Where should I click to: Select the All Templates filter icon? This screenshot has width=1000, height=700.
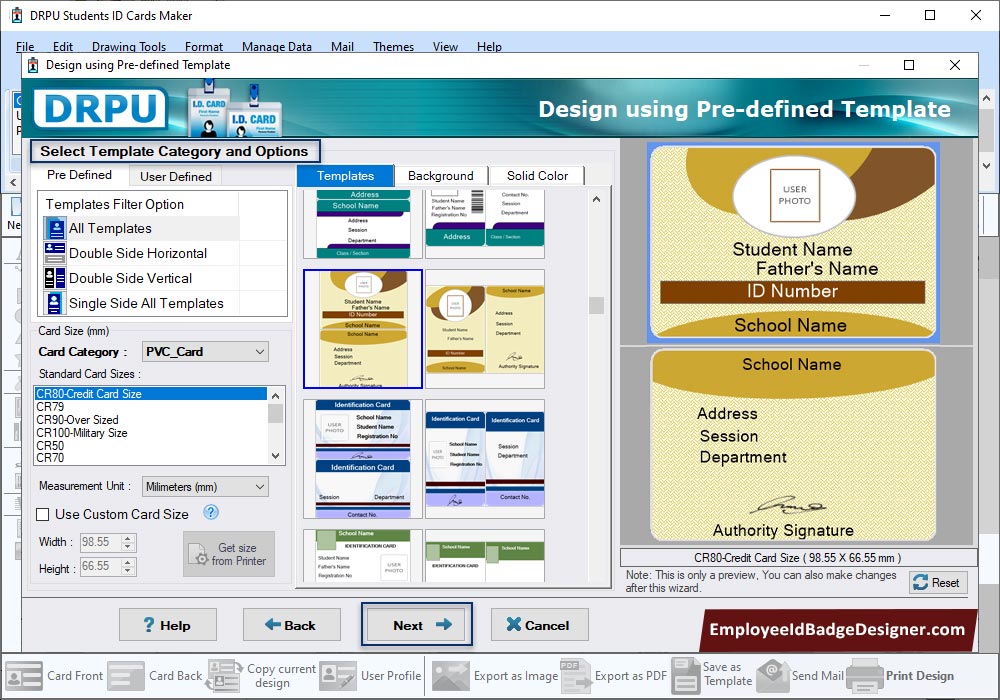coord(55,228)
